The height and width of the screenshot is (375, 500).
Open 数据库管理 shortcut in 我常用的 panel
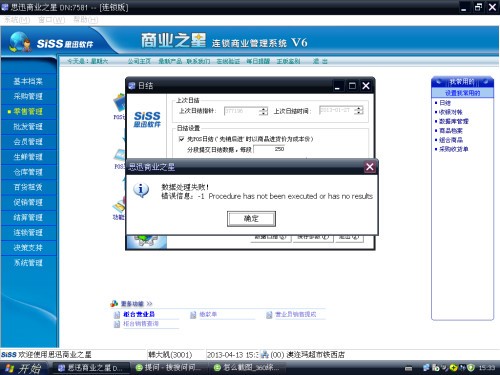pyautogui.click(x=454, y=121)
